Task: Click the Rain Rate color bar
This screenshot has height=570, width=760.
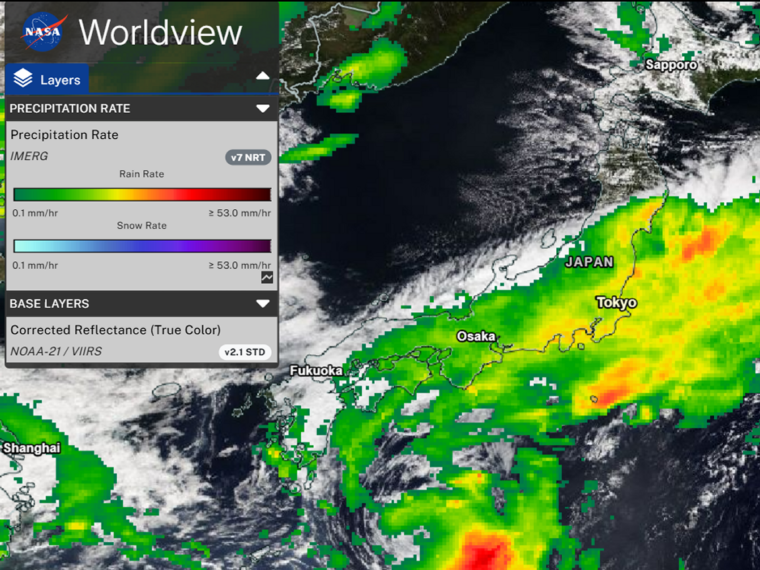Action: [142, 194]
